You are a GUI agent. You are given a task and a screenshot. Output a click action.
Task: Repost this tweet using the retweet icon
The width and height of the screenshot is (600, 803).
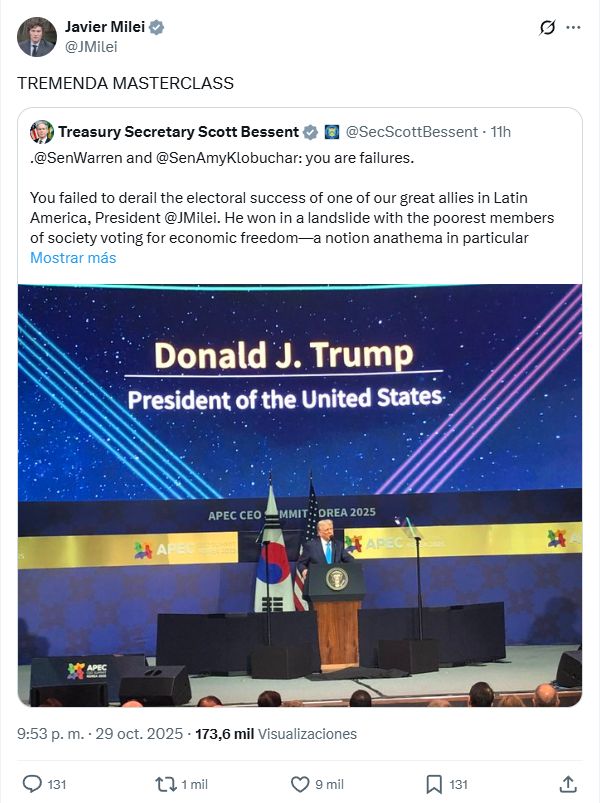coord(165,784)
